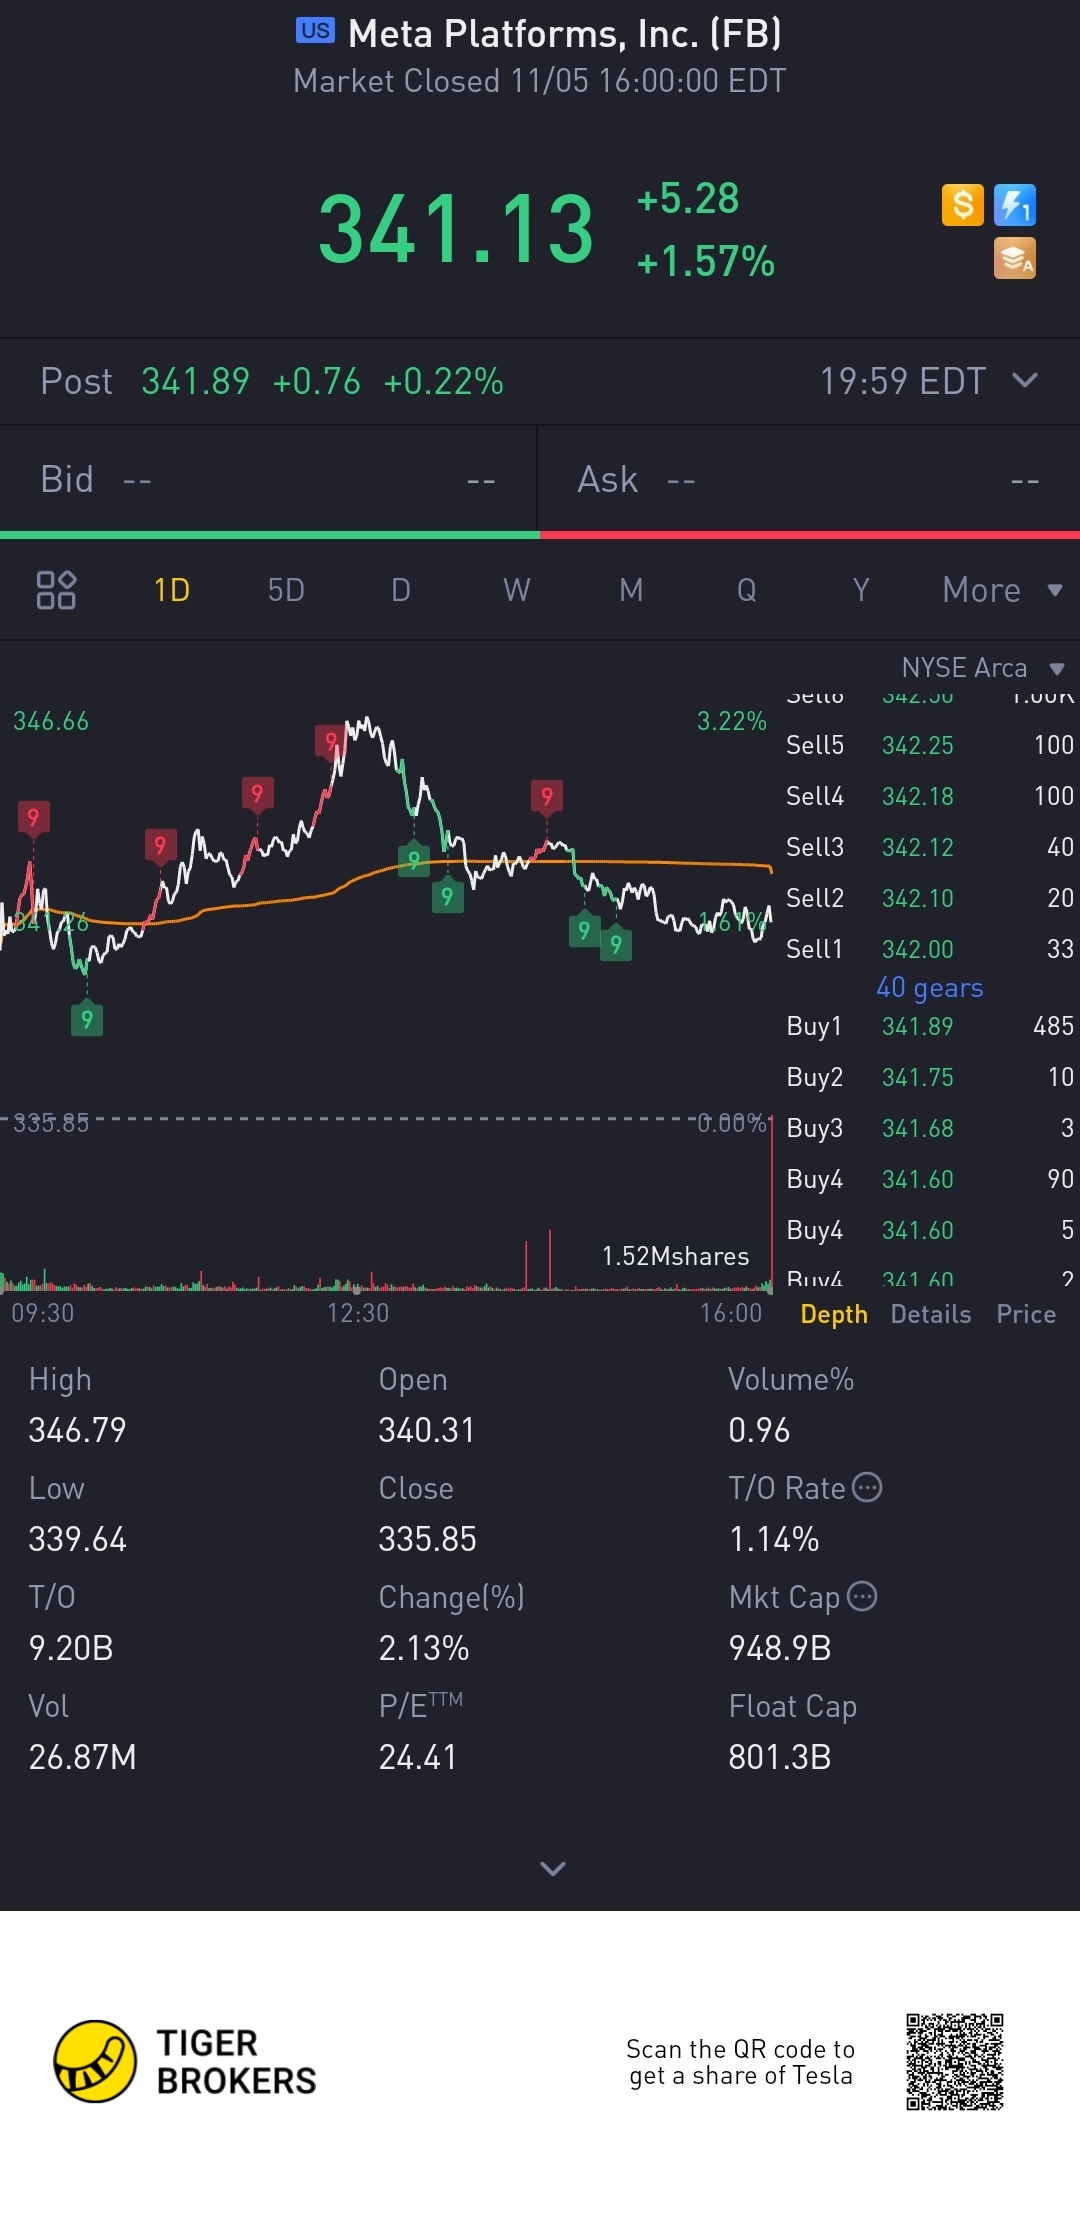This screenshot has width=1080, height=2213.
Task: Tap the Change(%) value 2.13%
Action: point(424,1648)
